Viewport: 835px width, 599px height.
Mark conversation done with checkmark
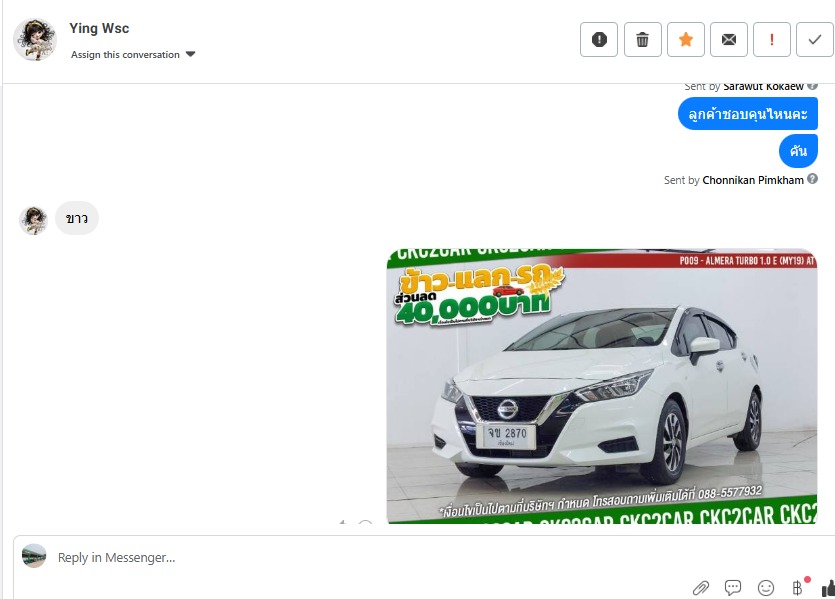click(x=814, y=39)
